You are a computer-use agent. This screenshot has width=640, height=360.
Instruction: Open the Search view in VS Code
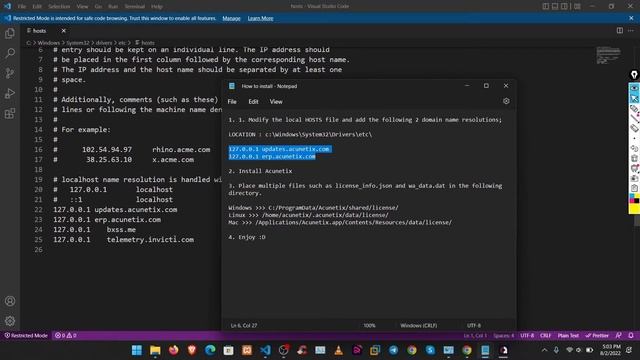coord(10,53)
